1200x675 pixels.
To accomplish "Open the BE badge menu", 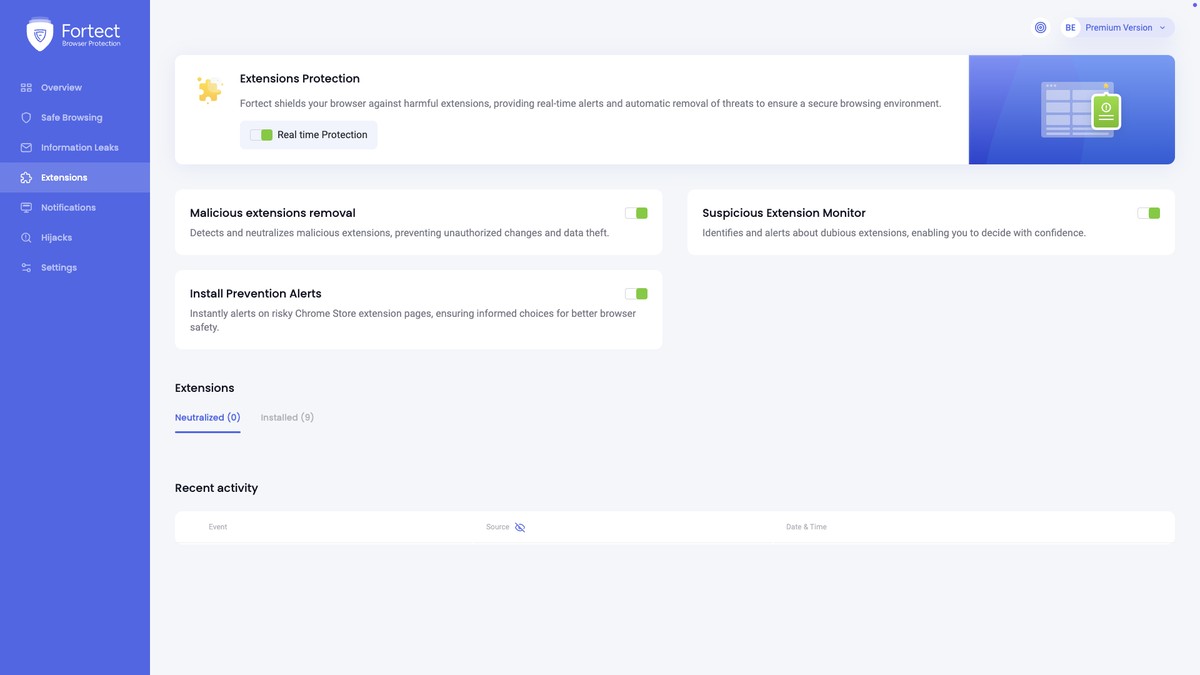I will (1070, 27).
